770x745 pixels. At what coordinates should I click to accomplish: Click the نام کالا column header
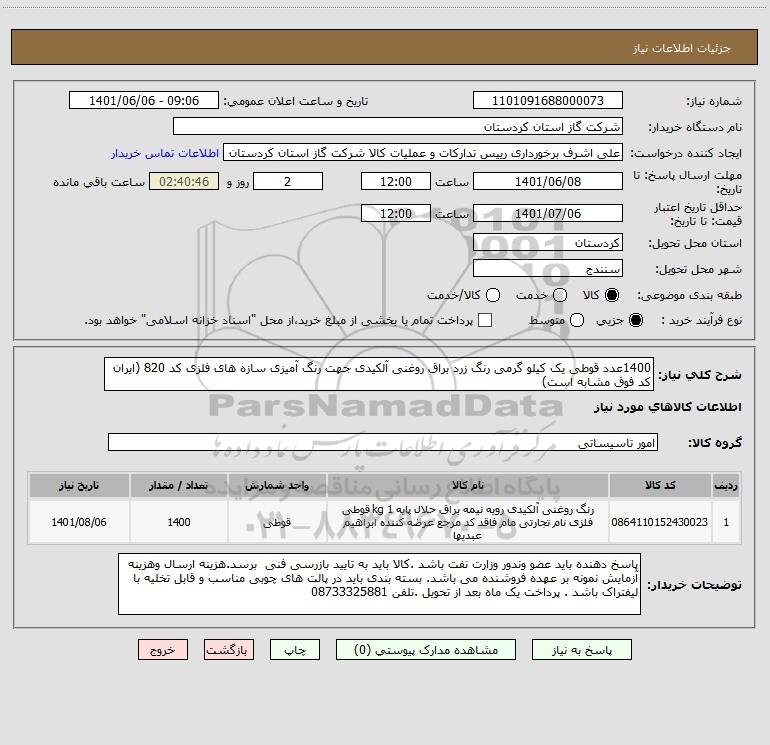(x=468, y=485)
